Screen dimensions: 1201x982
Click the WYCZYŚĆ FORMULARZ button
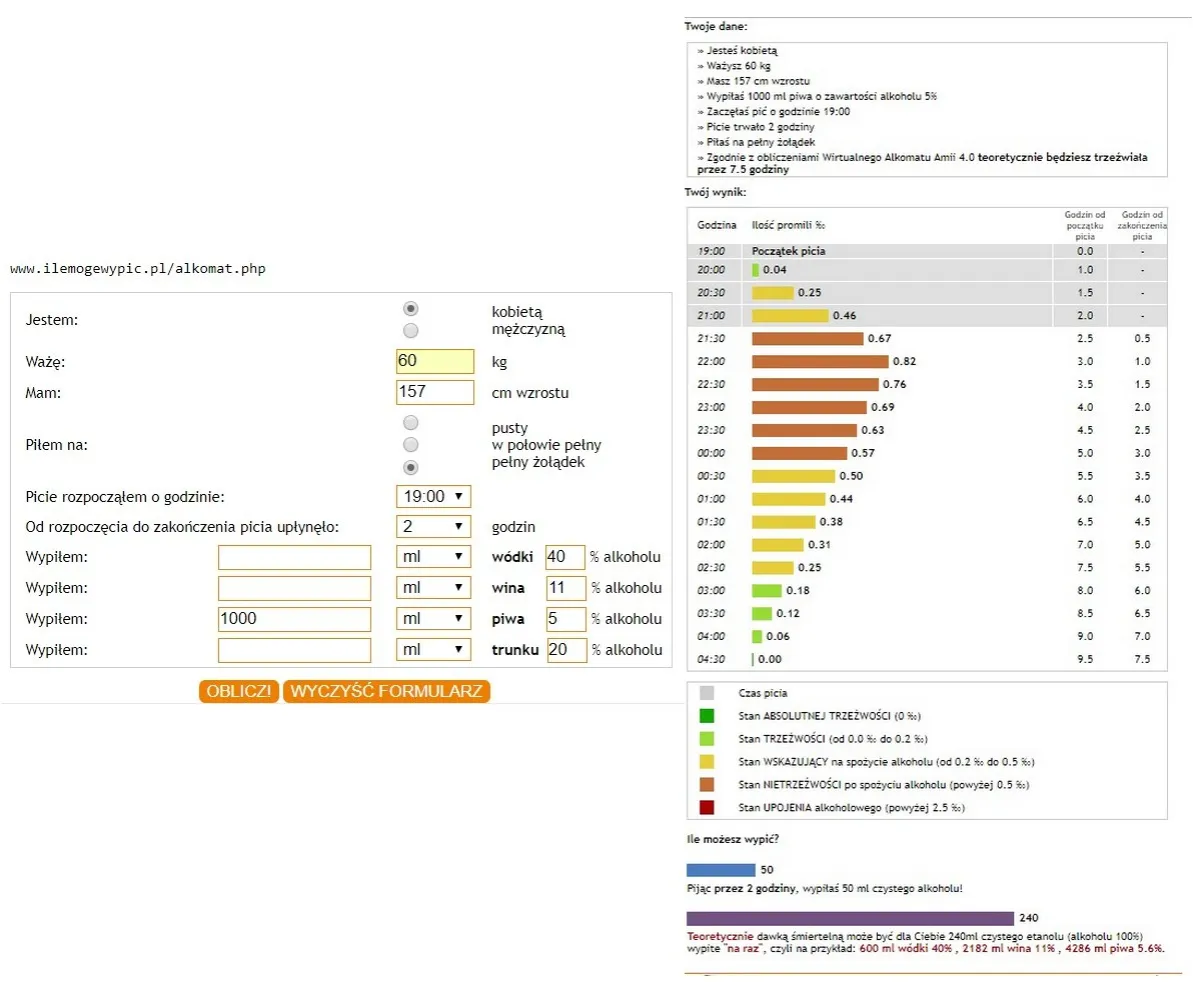tap(387, 692)
